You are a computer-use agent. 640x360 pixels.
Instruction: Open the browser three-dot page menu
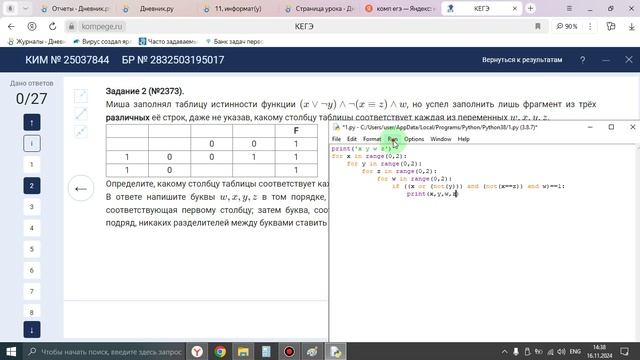(x=590, y=27)
